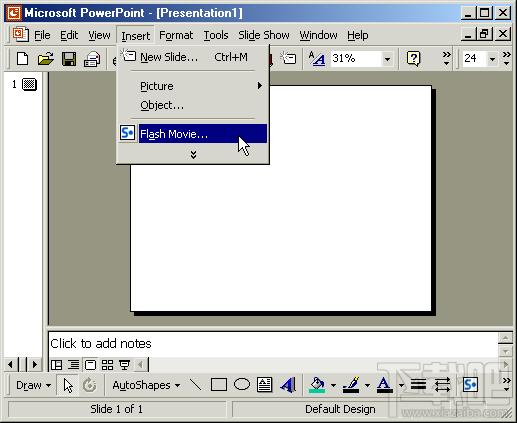Image resolution: width=517 pixels, height=423 pixels.
Task: Click the Fill Color paint bucket icon
Action: pos(317,385)
